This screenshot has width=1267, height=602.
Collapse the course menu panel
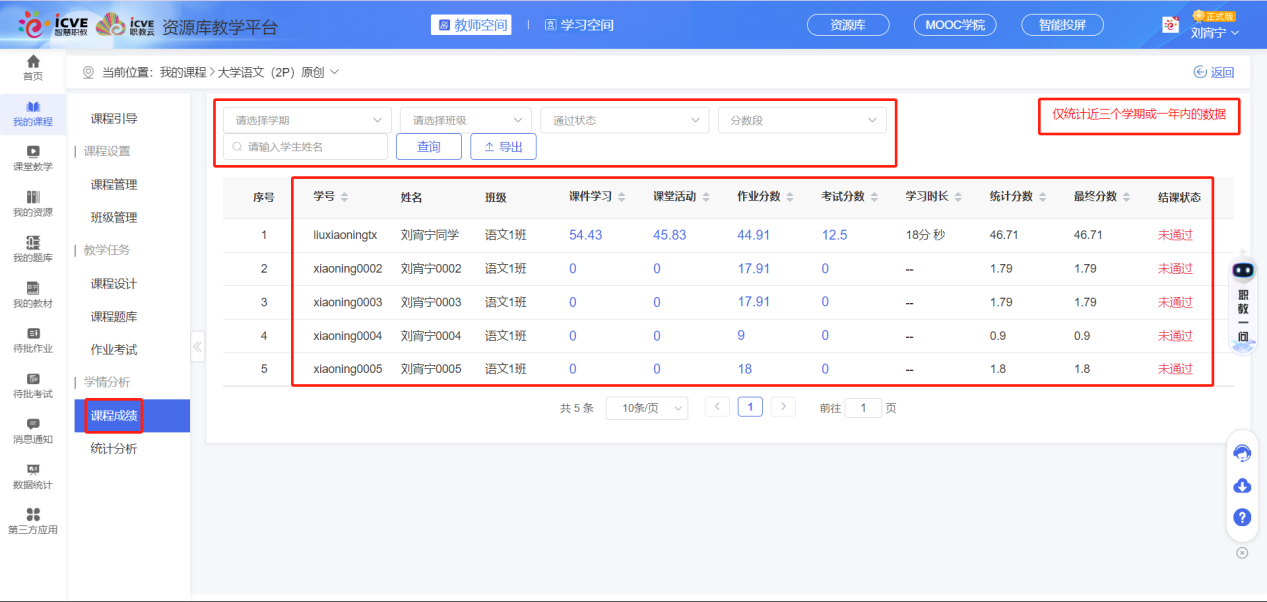[x=197, y=347]
